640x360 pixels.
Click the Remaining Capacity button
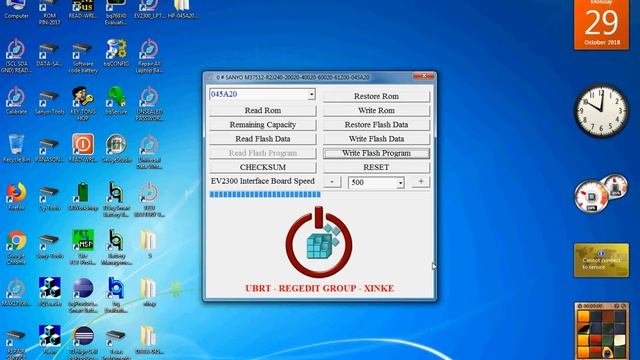(x=262, y=125)
